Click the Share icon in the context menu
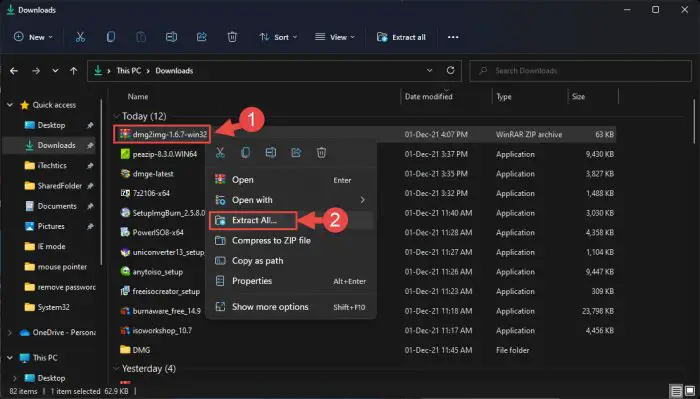 tap(296, 153)
